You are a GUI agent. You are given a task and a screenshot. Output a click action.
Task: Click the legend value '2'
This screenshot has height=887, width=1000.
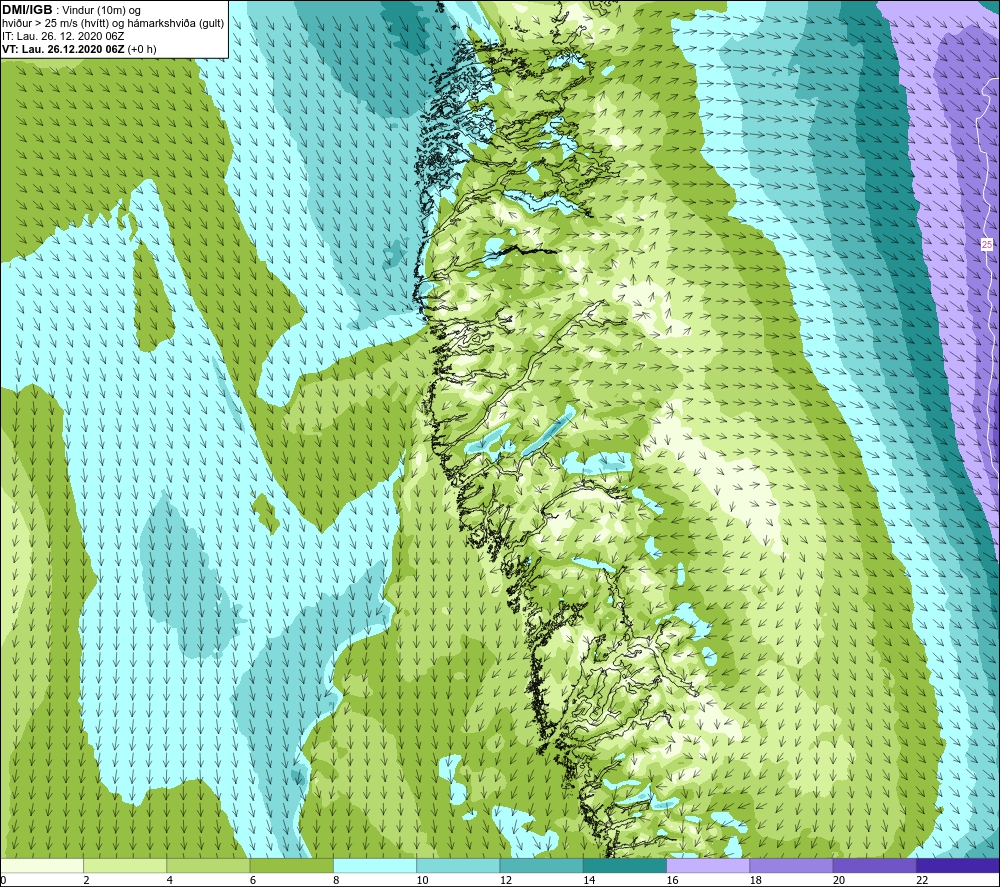(86, 880)
